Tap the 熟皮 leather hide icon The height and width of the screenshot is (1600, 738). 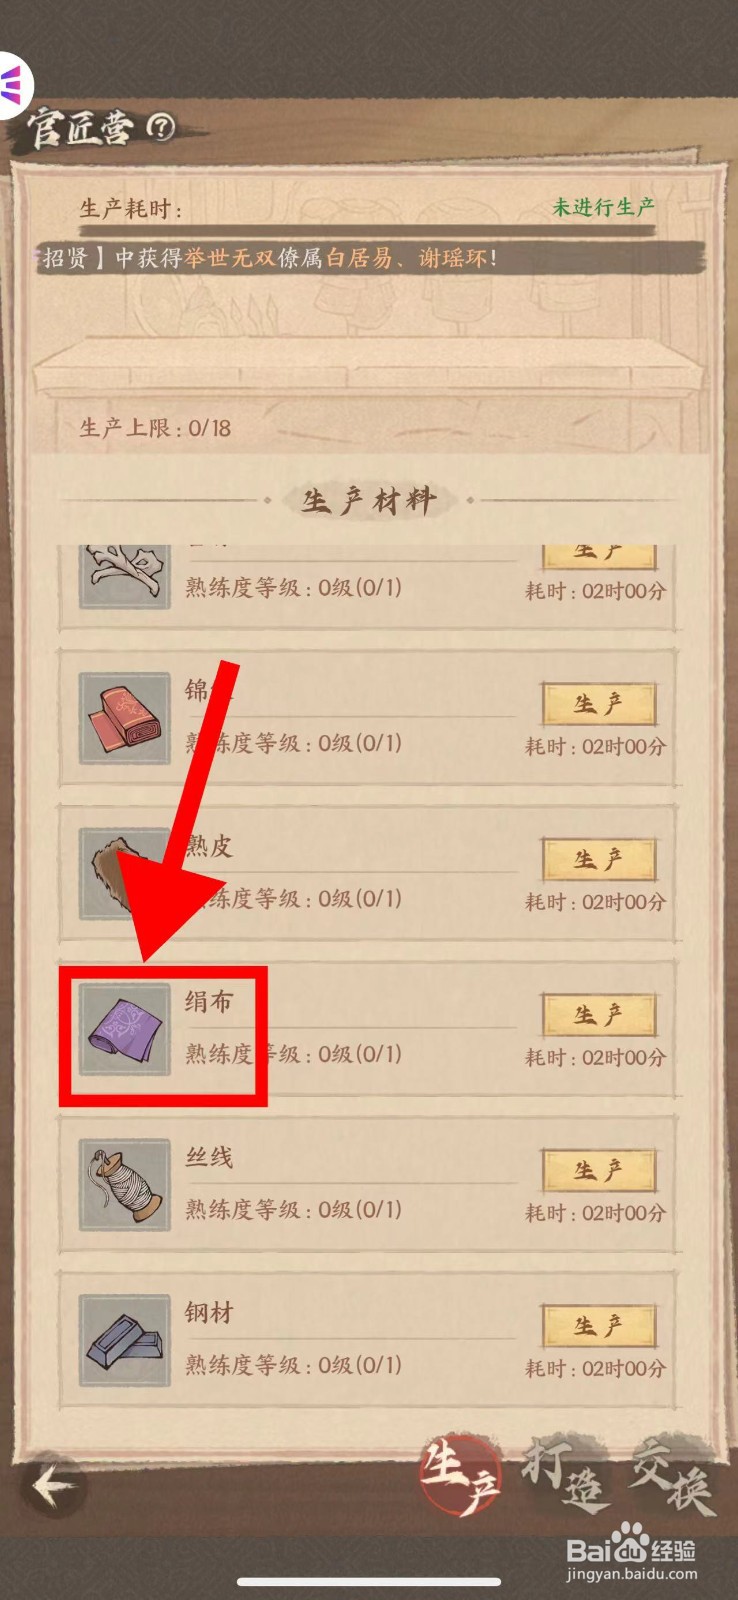(124, 873)
